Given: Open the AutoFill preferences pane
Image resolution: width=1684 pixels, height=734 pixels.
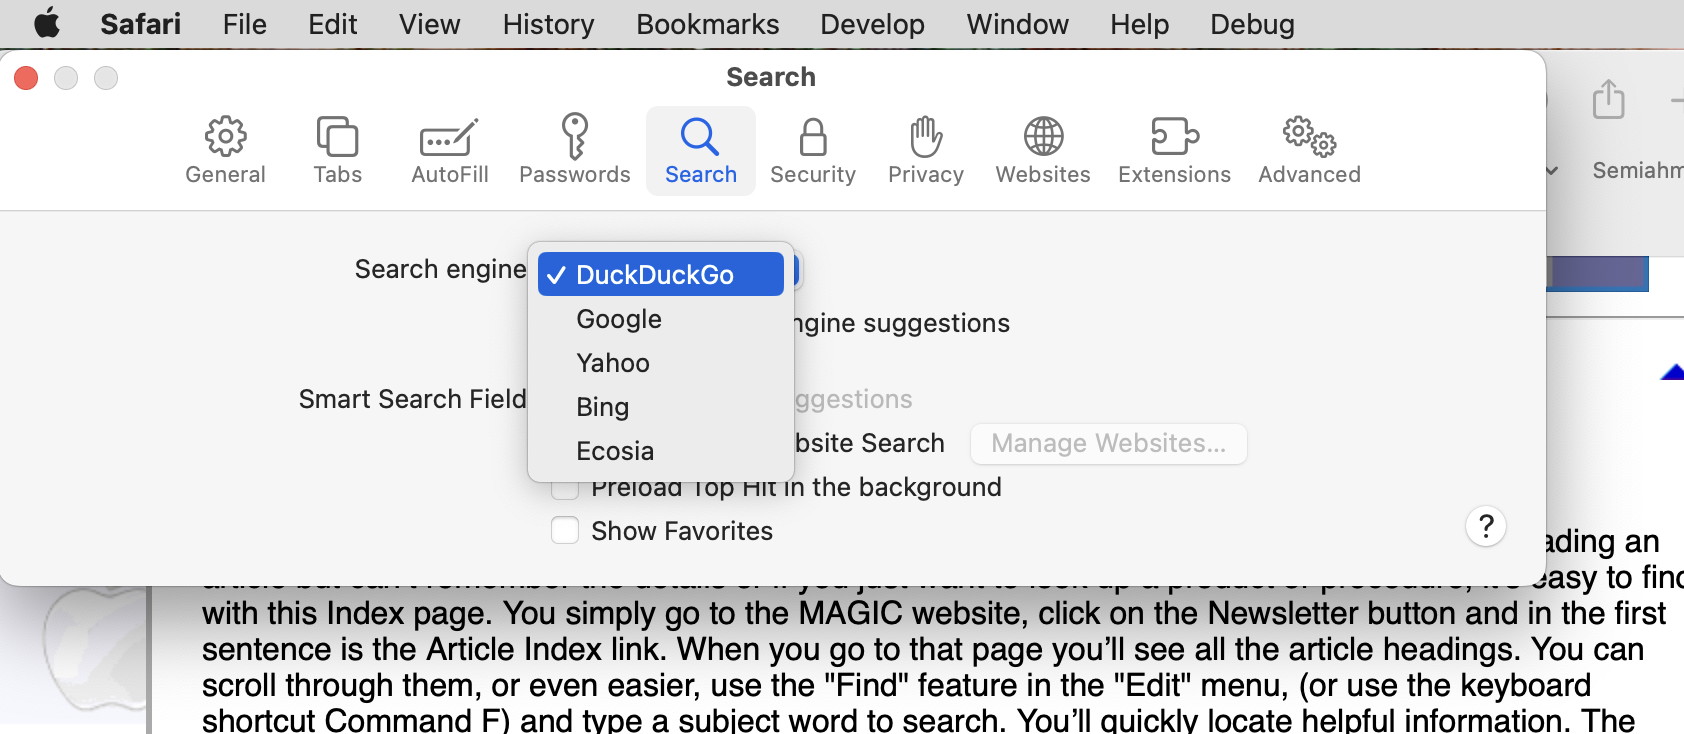Looking at the screenshot, I should pos(449,151).
